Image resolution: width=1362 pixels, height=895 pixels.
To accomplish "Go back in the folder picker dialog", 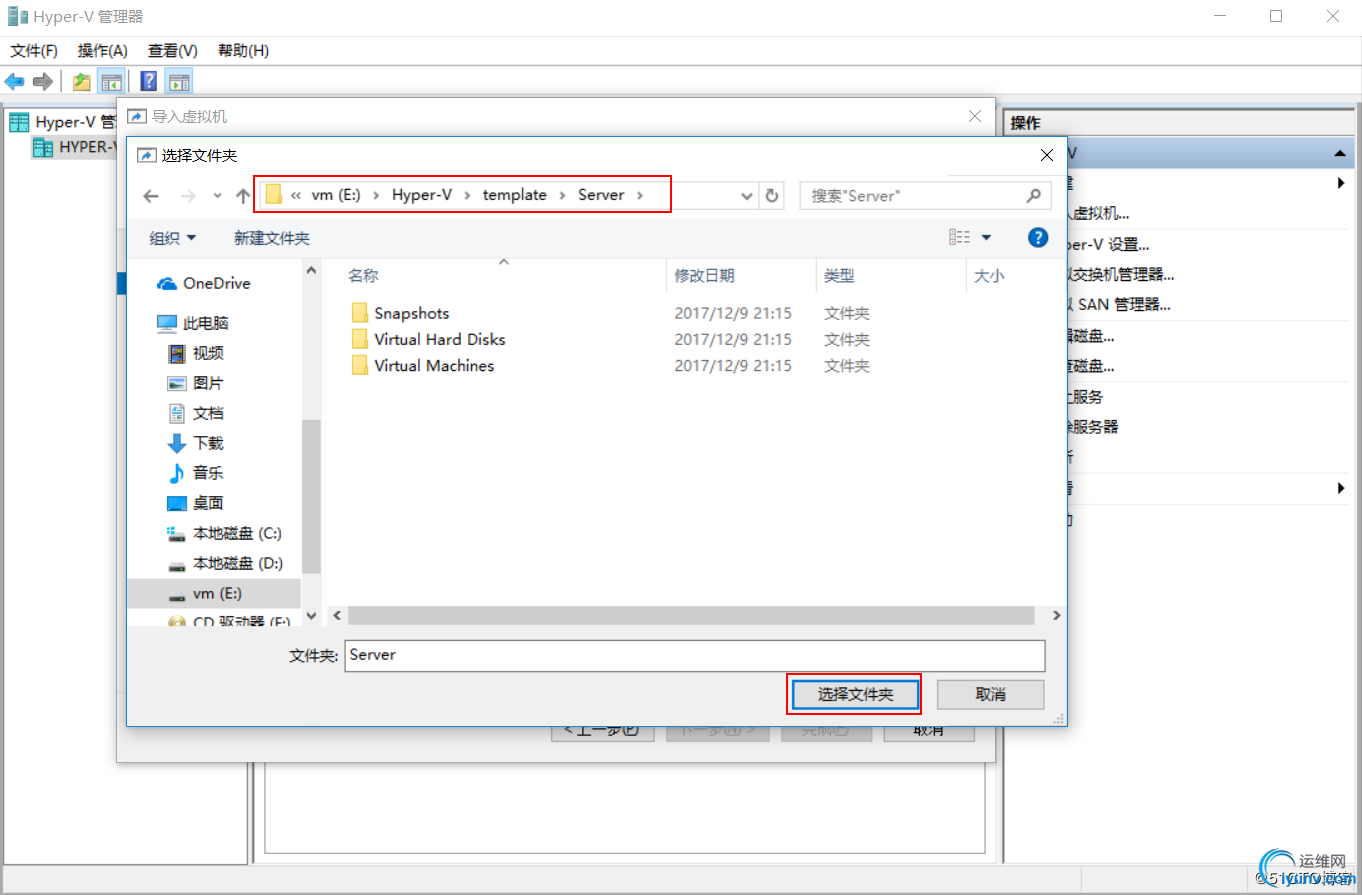I will (151, 196).
